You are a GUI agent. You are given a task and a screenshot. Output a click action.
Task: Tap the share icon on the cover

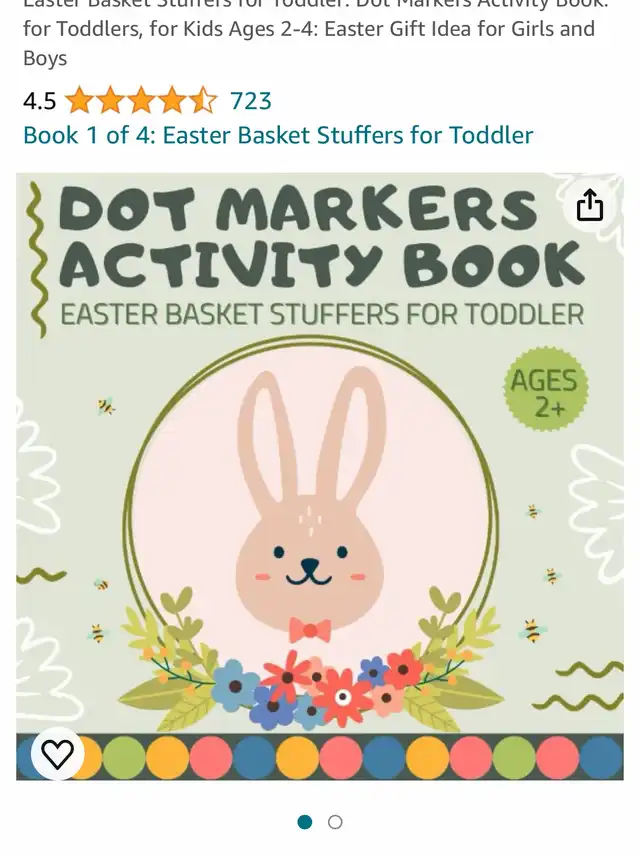click(590, 205)
